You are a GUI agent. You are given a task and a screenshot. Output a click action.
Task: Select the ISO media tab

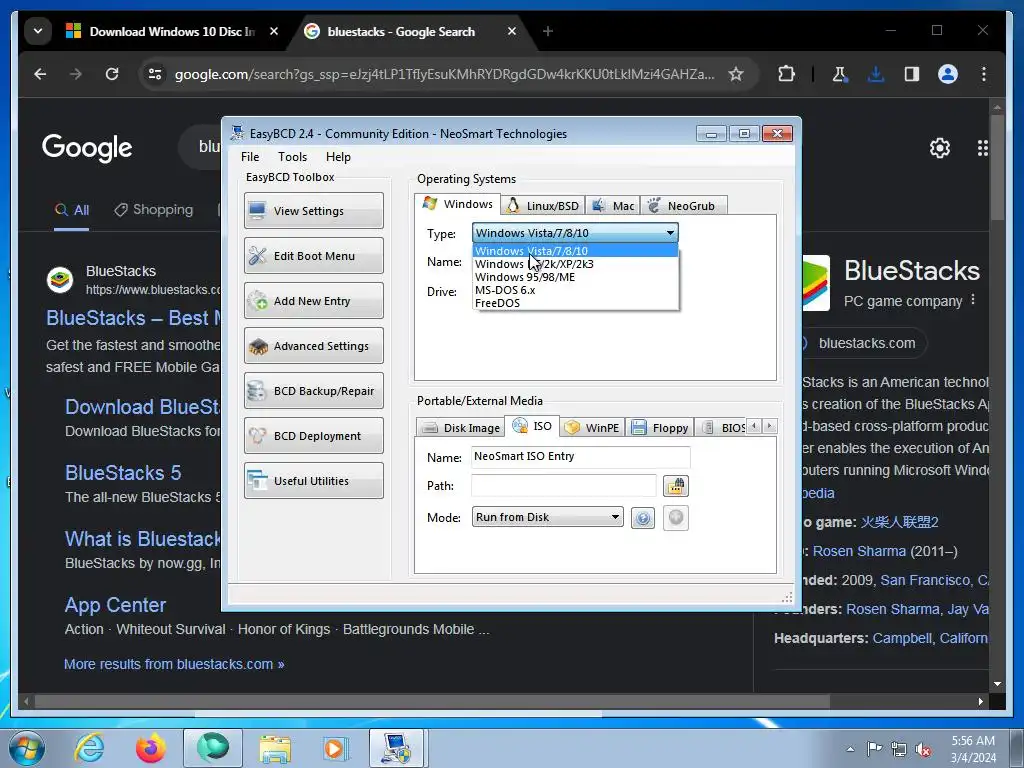click(x=532, y=426)
